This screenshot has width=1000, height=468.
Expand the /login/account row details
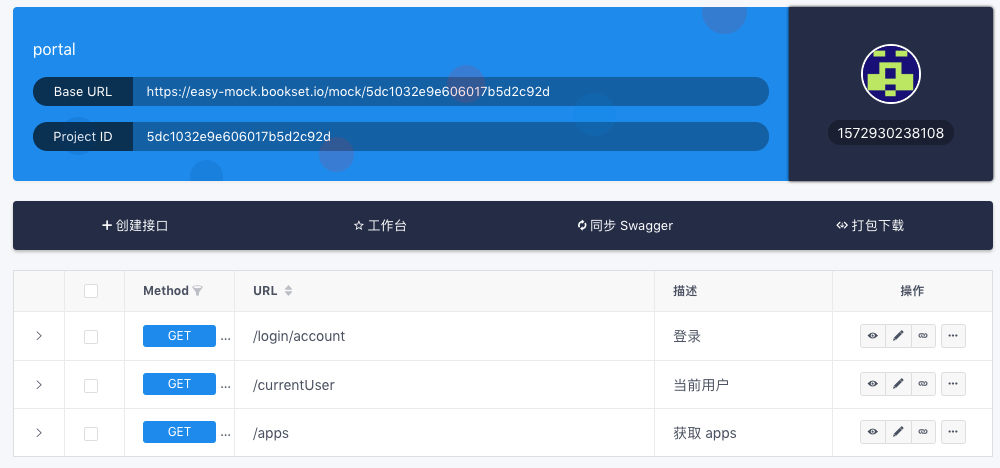[39, 336]
